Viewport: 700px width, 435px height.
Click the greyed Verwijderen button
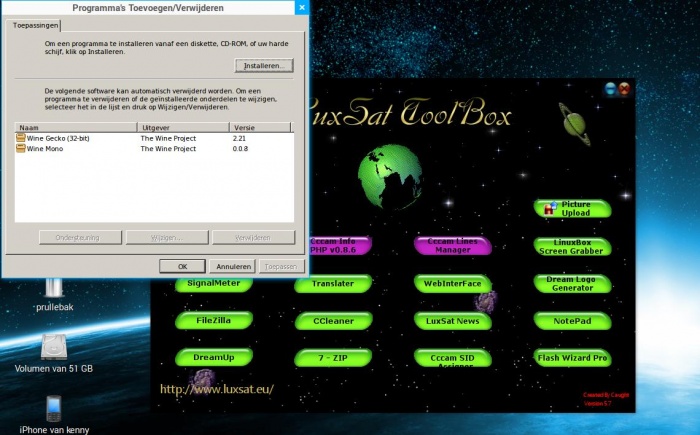point(253,238)
